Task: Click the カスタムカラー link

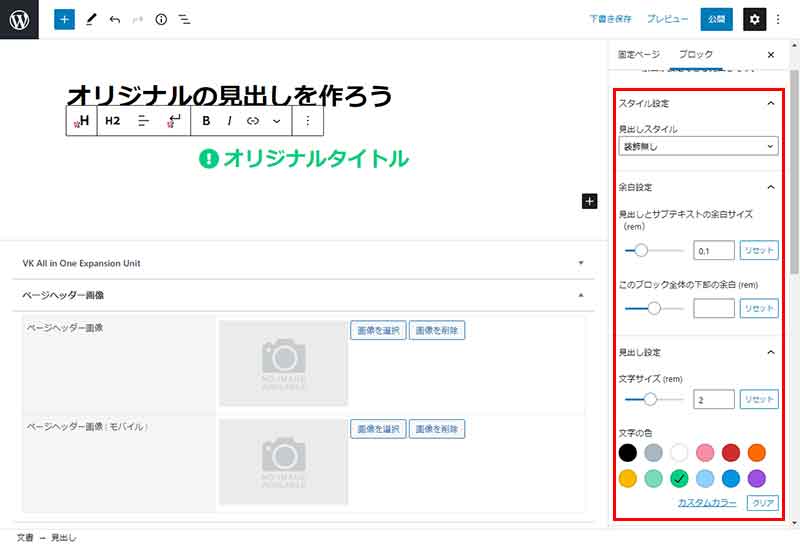Action: [708, 502]
